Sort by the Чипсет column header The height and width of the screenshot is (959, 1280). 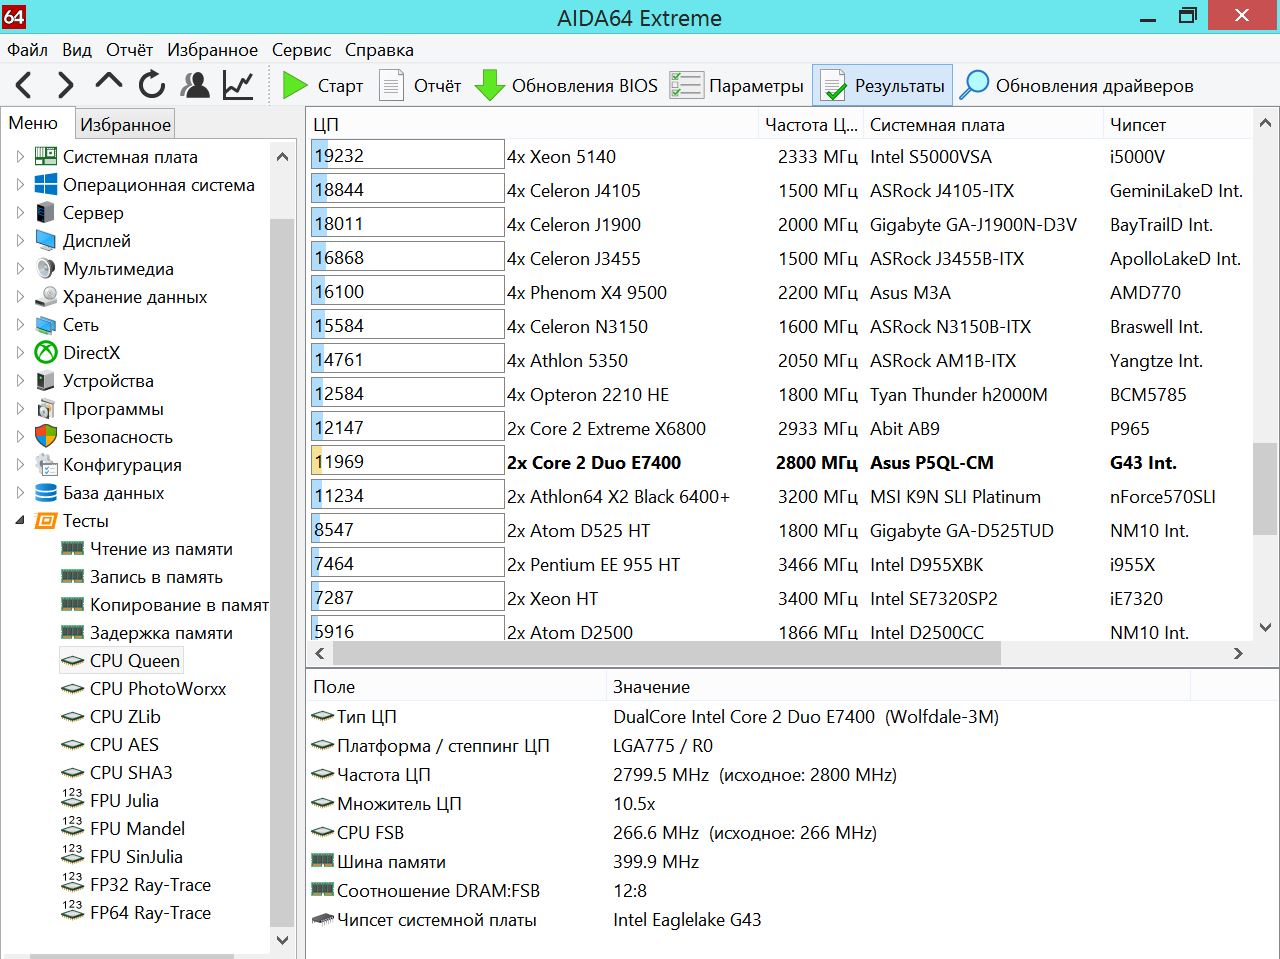[x=1177, y=124]
